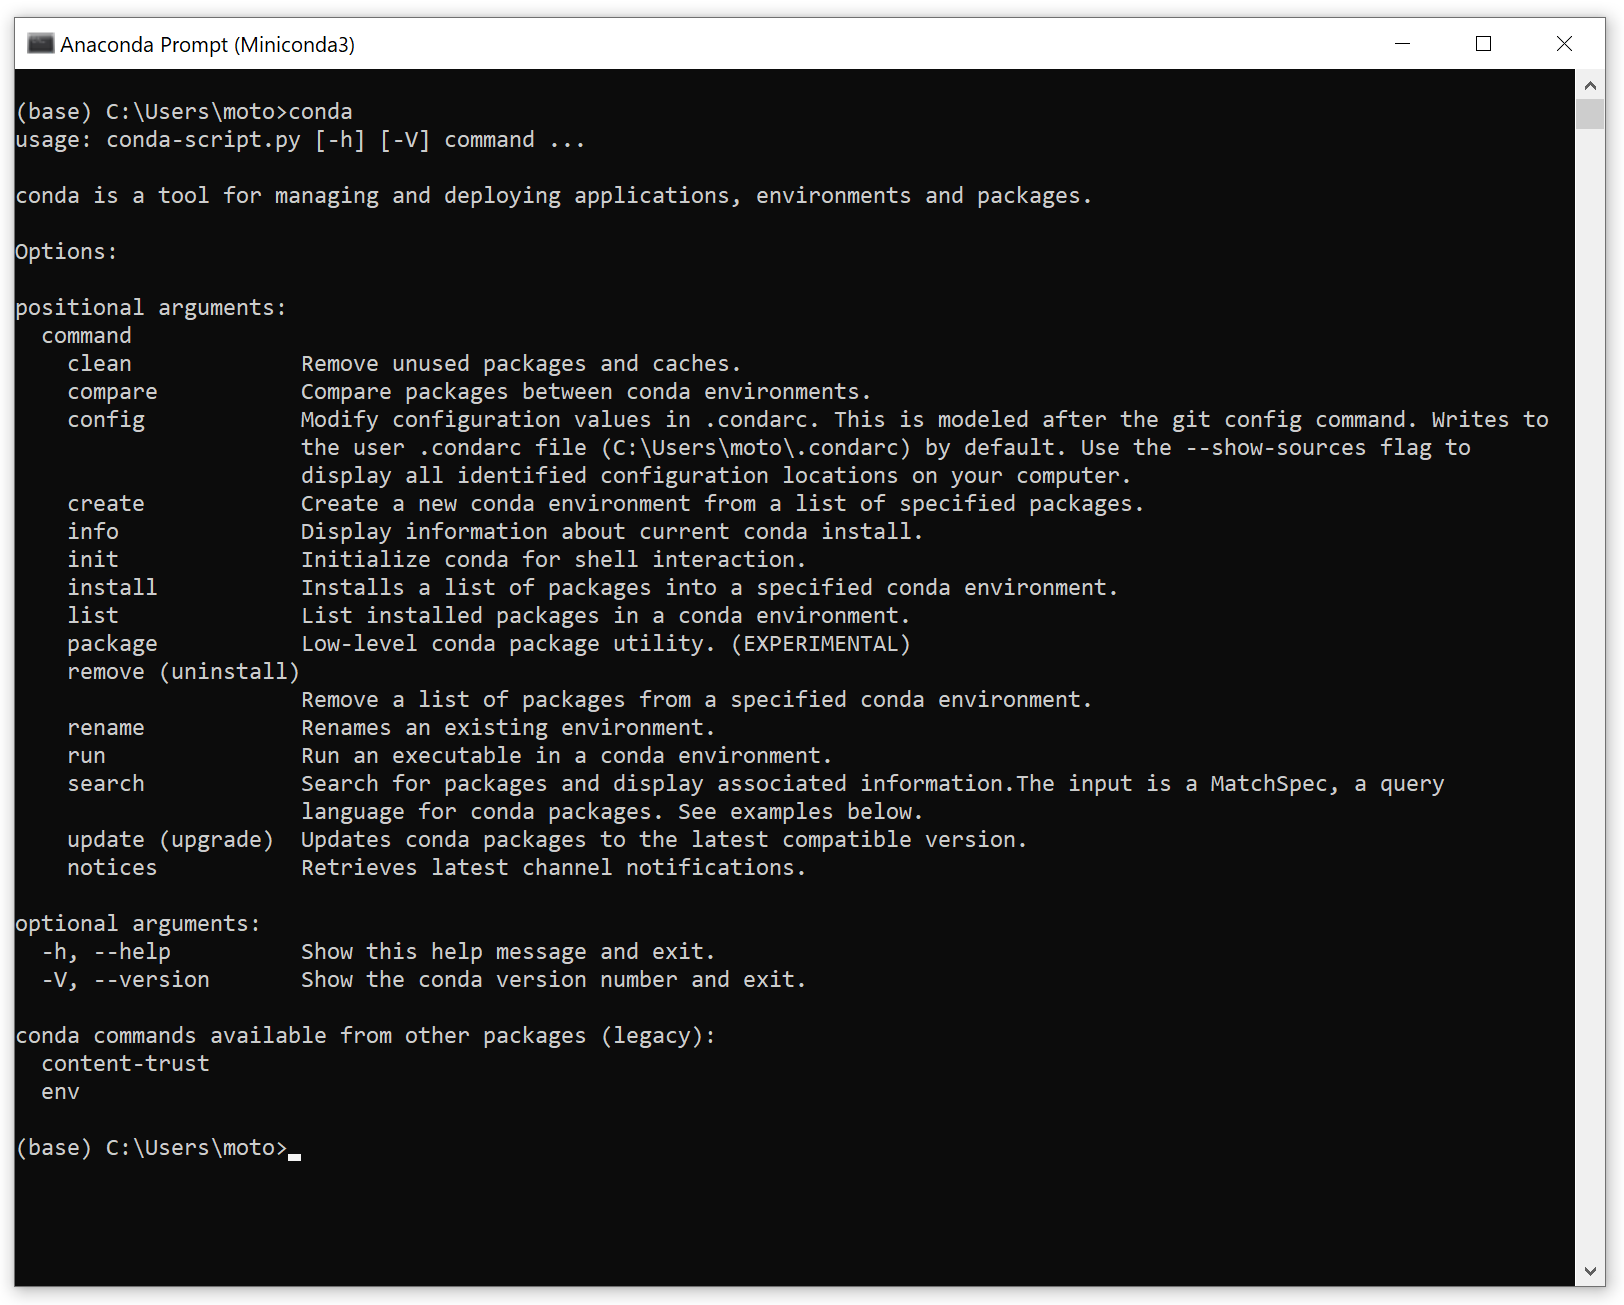Select the clean command entry
This screenshot has width=1624, height=1305.
point(99,363)
